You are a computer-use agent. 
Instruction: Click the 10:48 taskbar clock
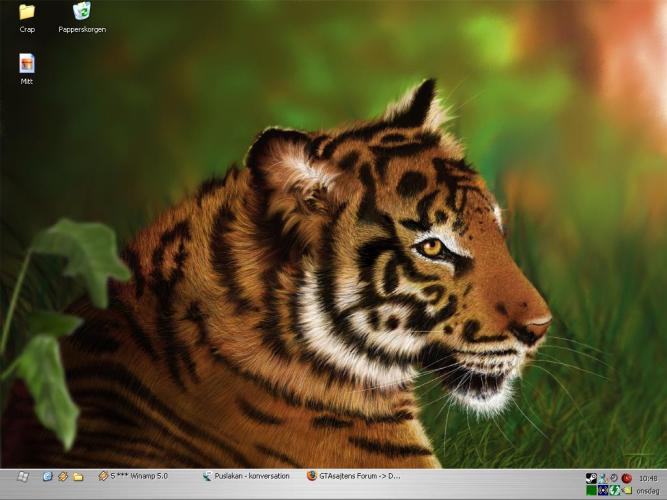pos(648,478)
